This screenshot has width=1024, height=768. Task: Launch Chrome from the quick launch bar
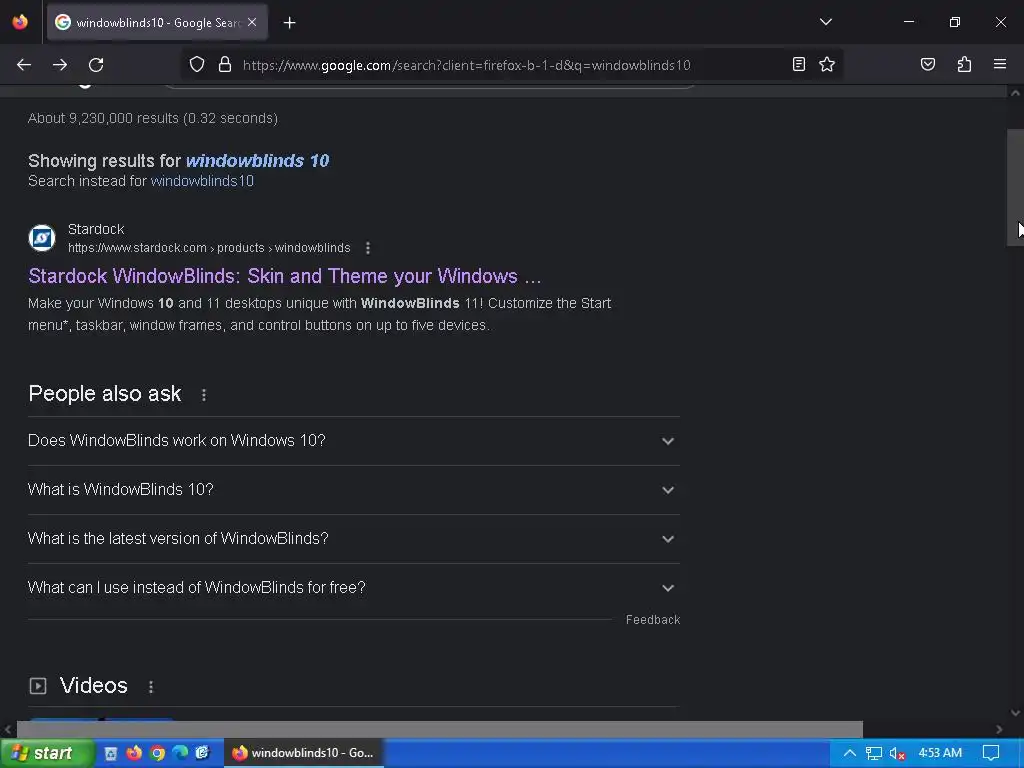[x=157, y=753]
